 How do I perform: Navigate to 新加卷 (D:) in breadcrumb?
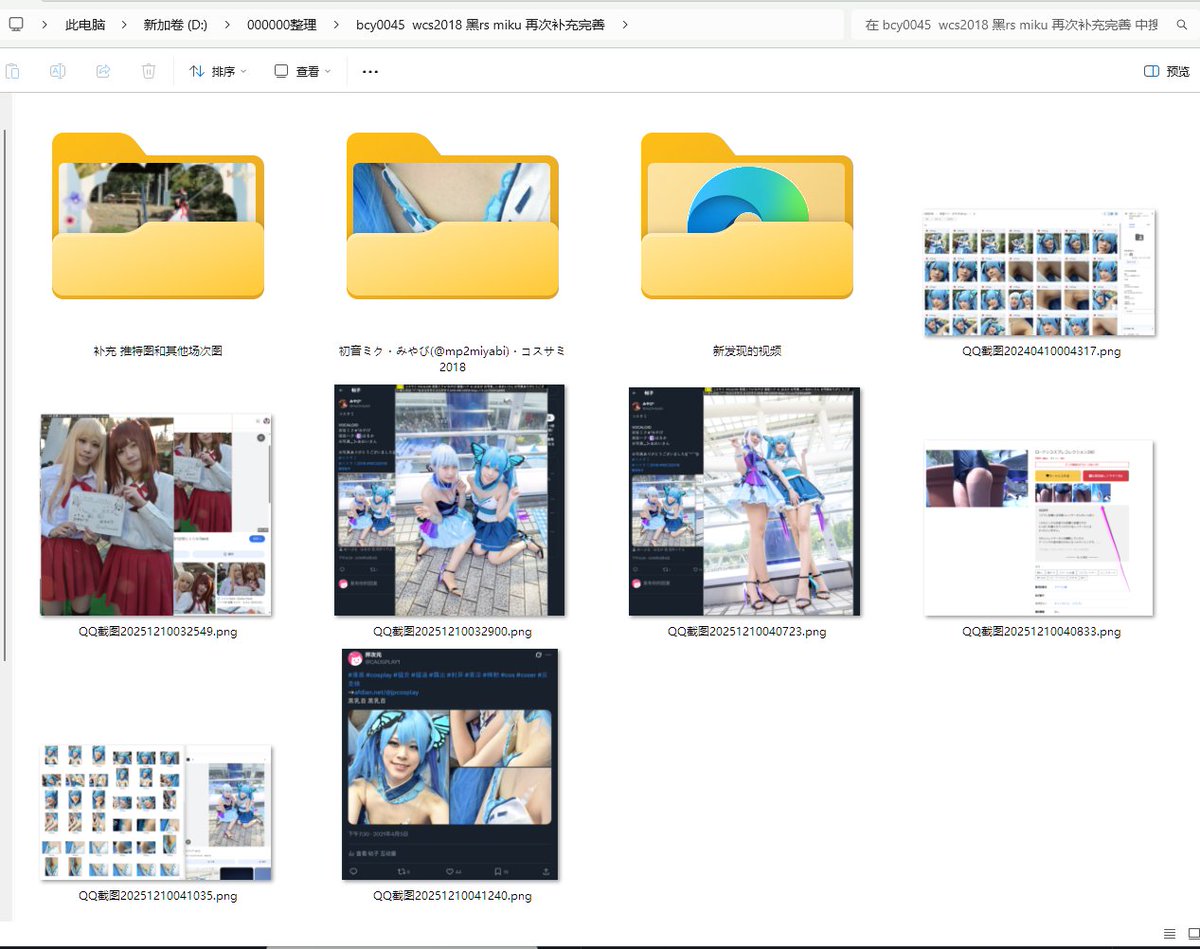[x=176, y=24]
